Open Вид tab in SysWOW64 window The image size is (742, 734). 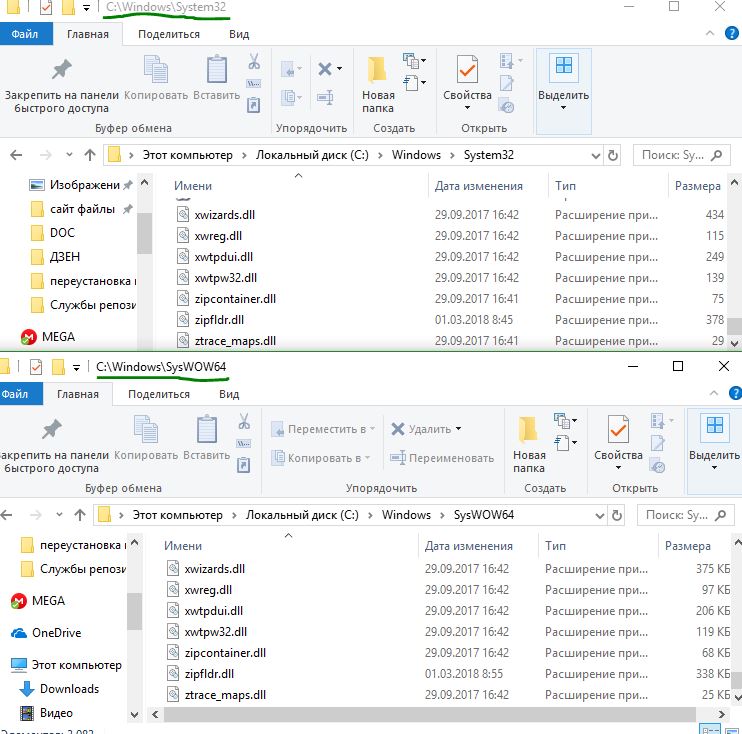point(229,394)
